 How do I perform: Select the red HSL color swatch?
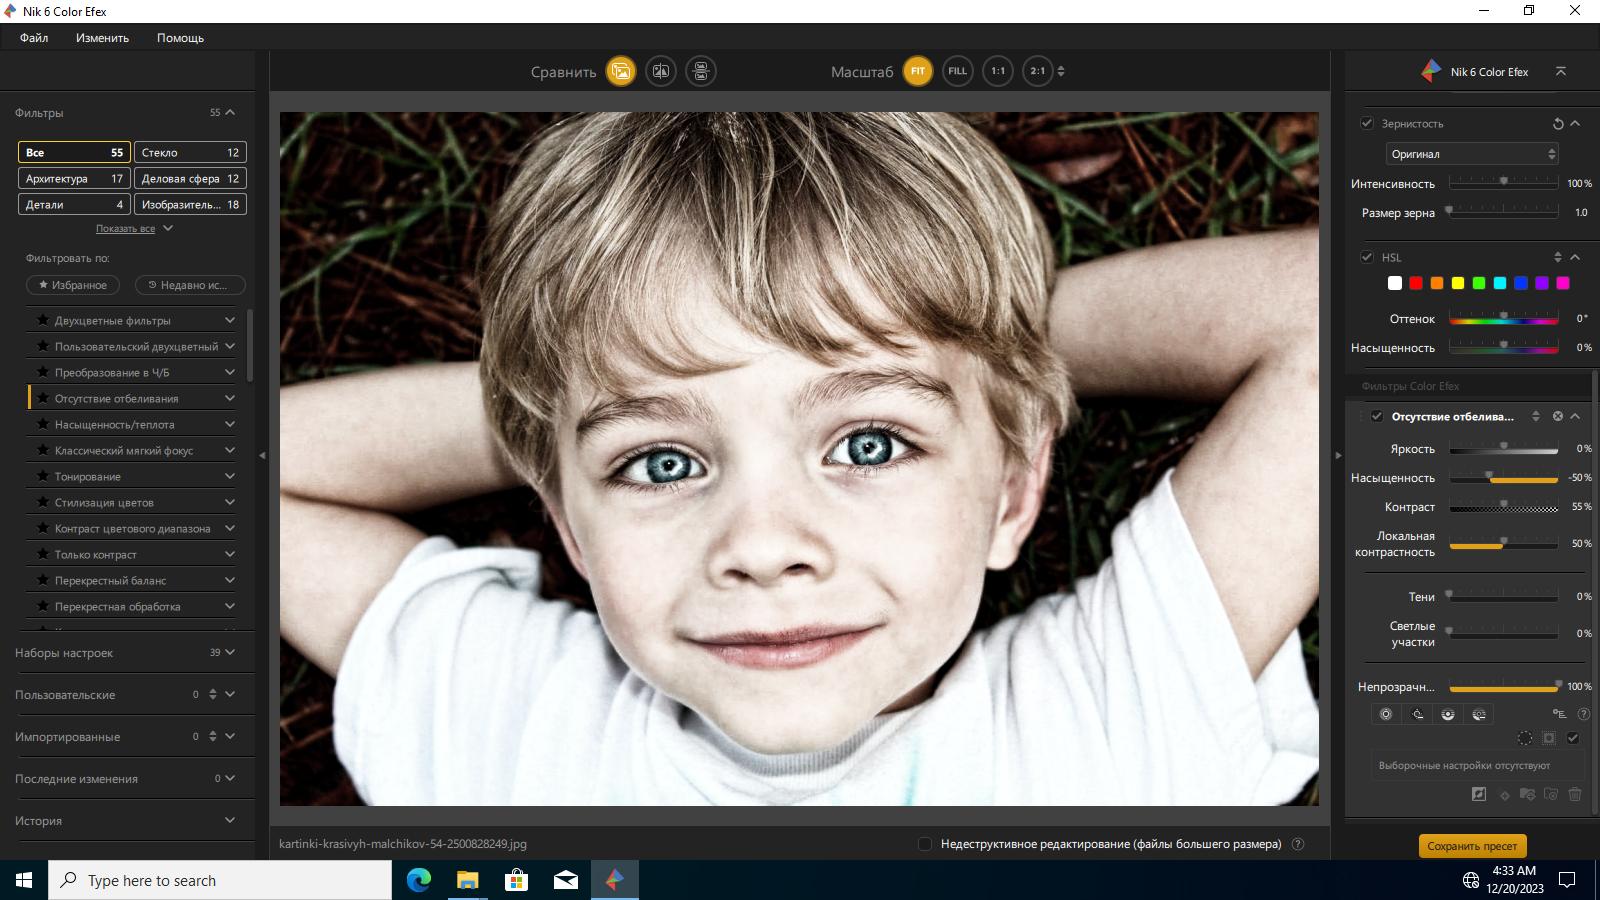tap(1416, 283)
